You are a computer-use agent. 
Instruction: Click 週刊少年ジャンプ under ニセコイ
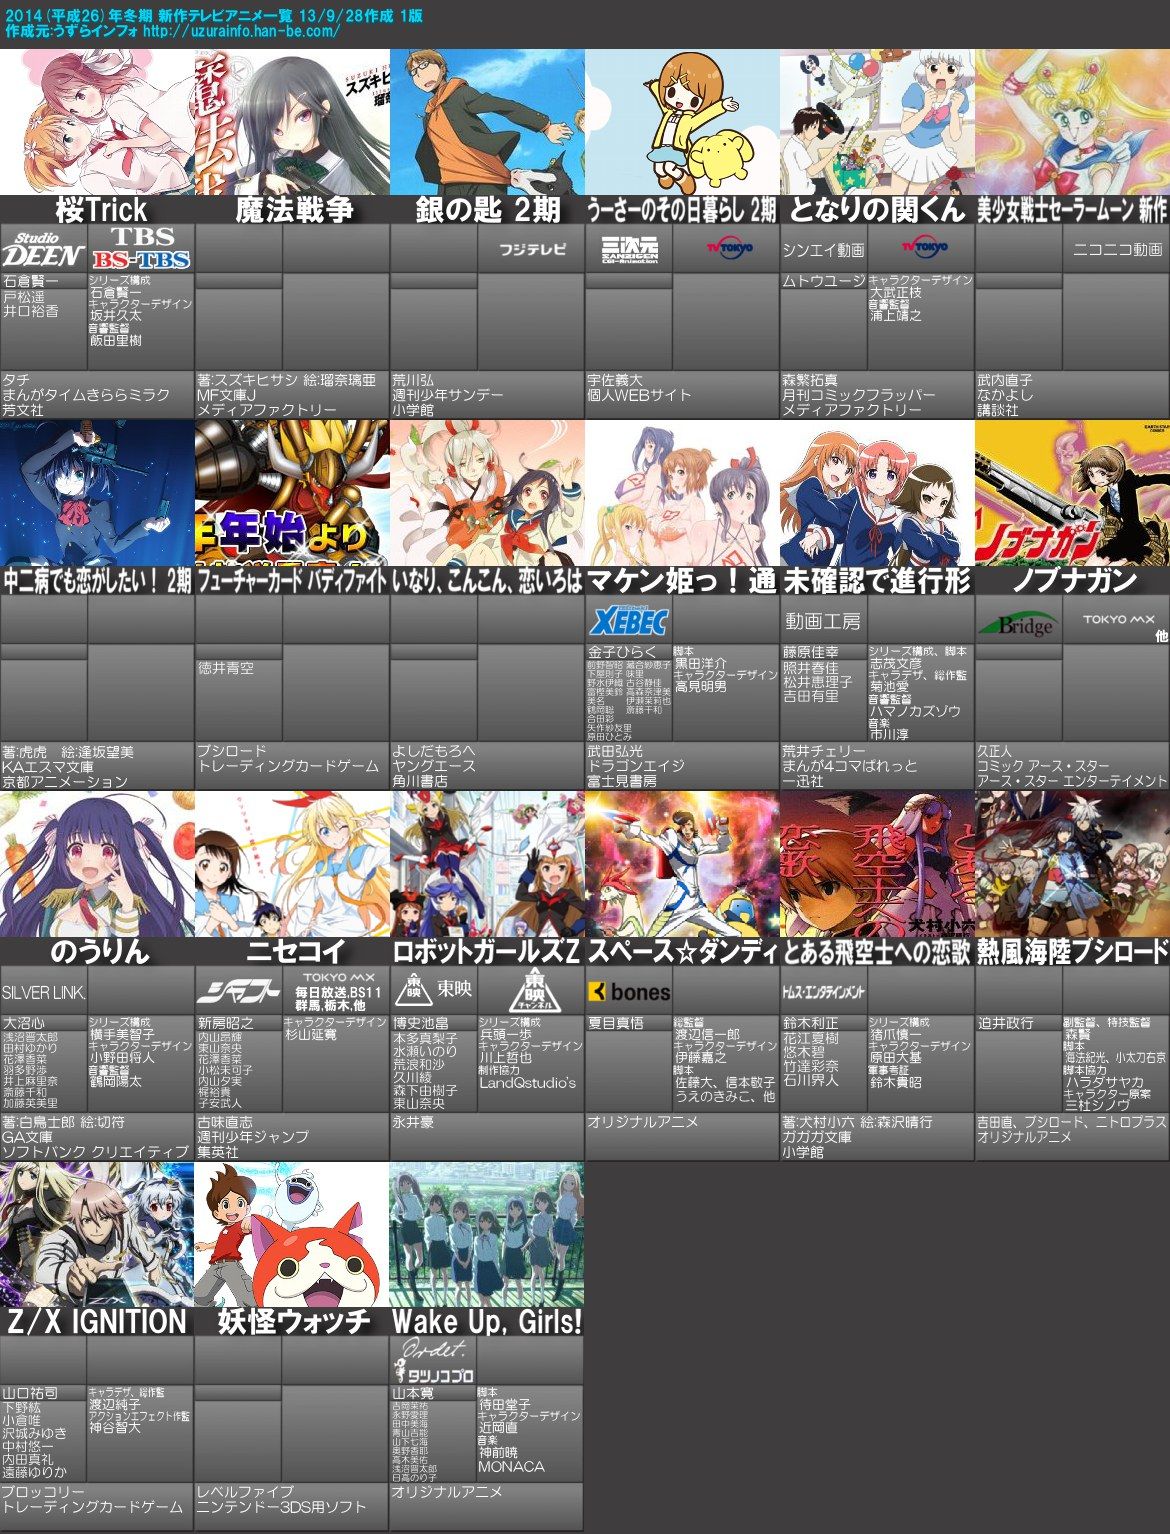click(253, 1137)
